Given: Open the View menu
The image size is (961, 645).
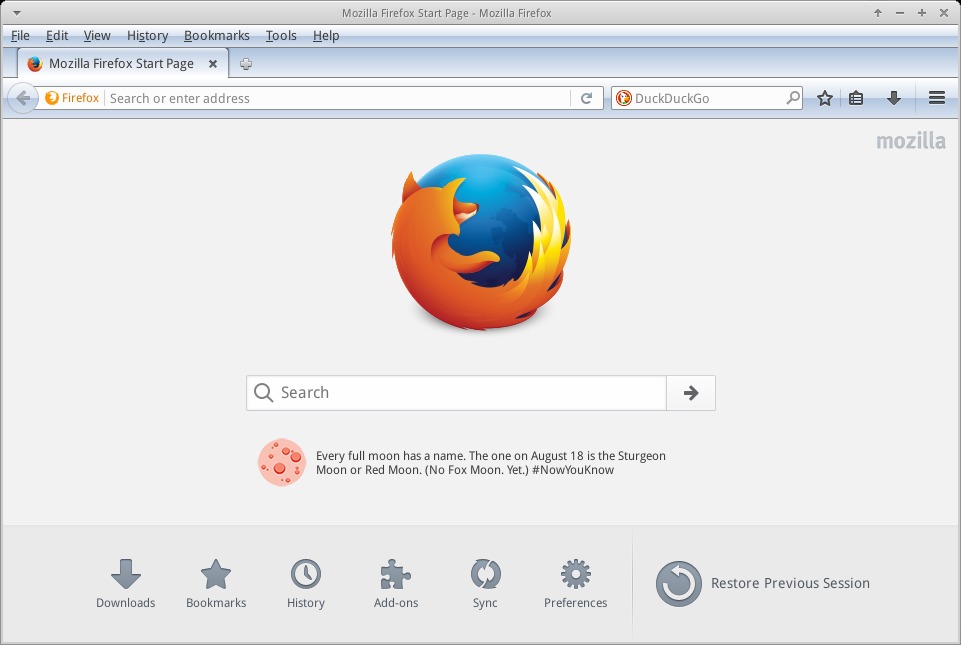Looking at the screenshot, I should point(97,36).
